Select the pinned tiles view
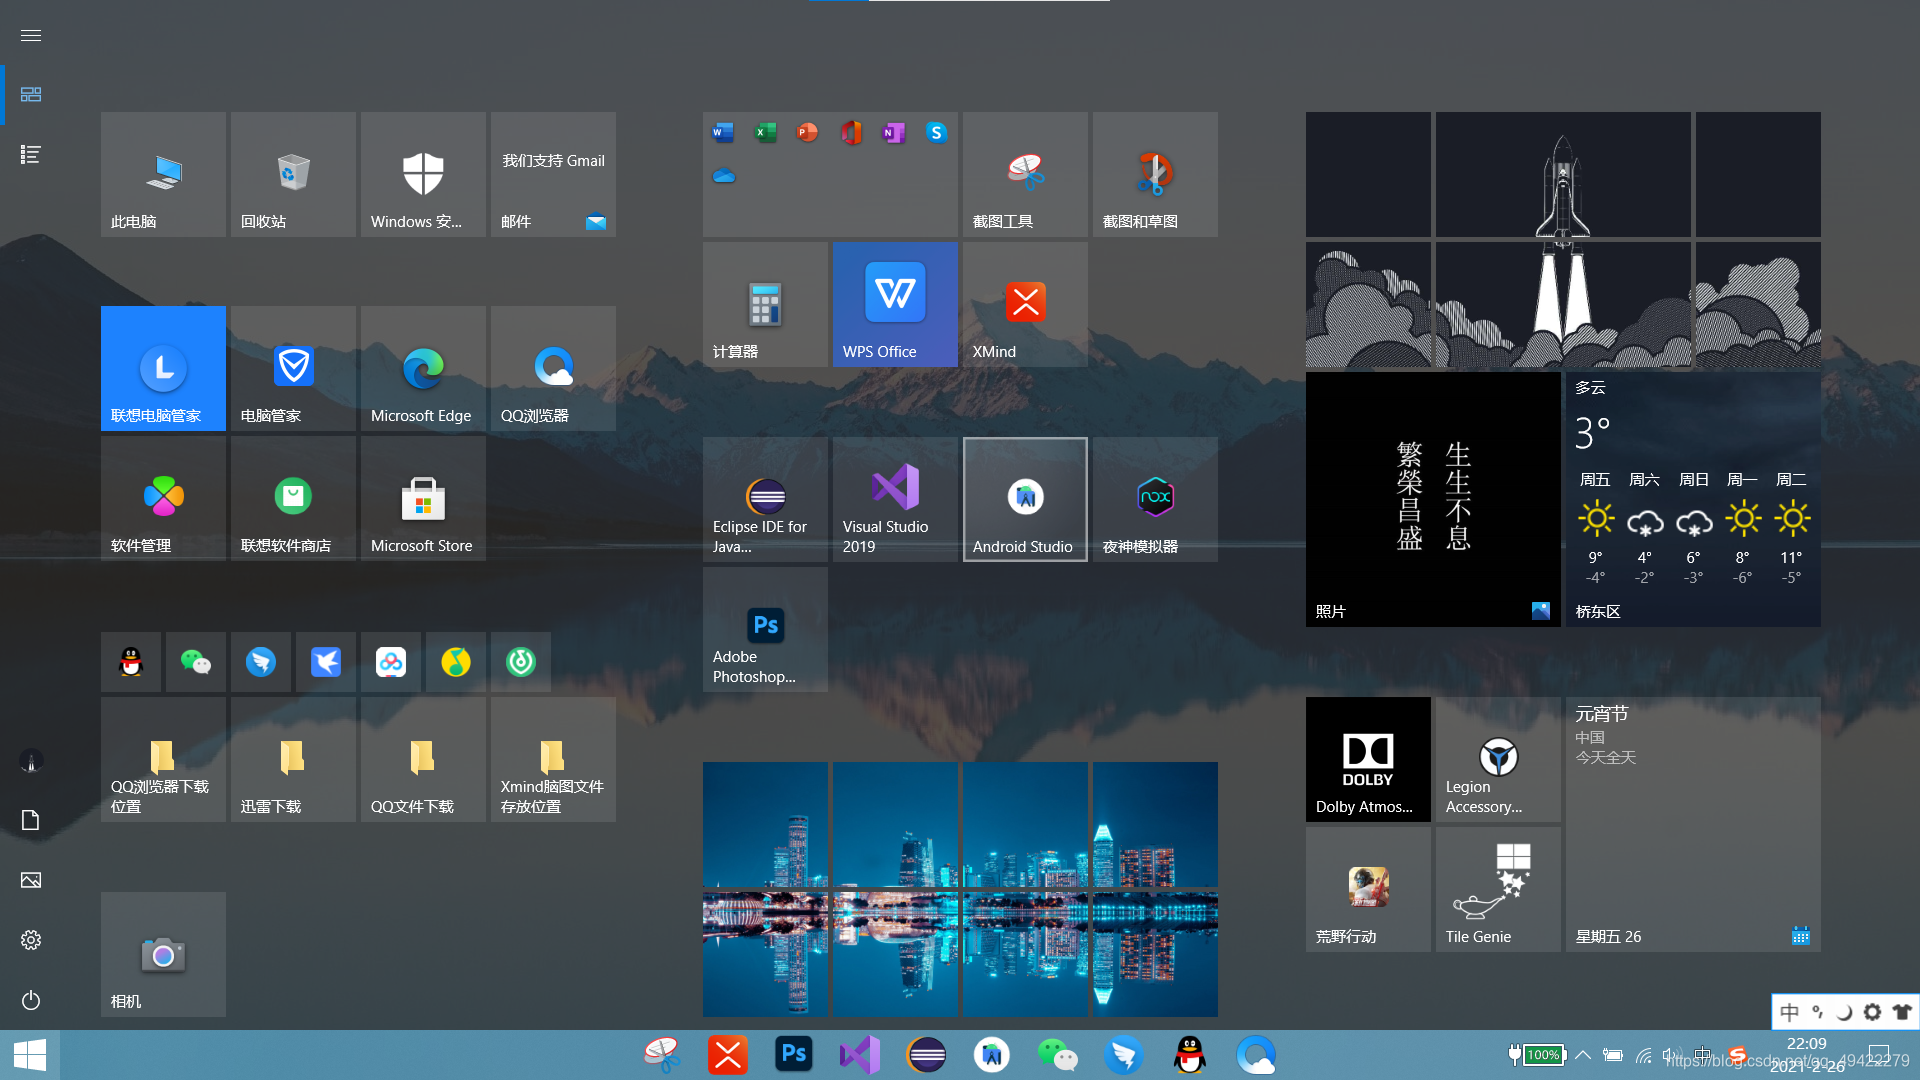This screenshot has width=1920, height=1080. pyautogui.click(x=31, y=94)
